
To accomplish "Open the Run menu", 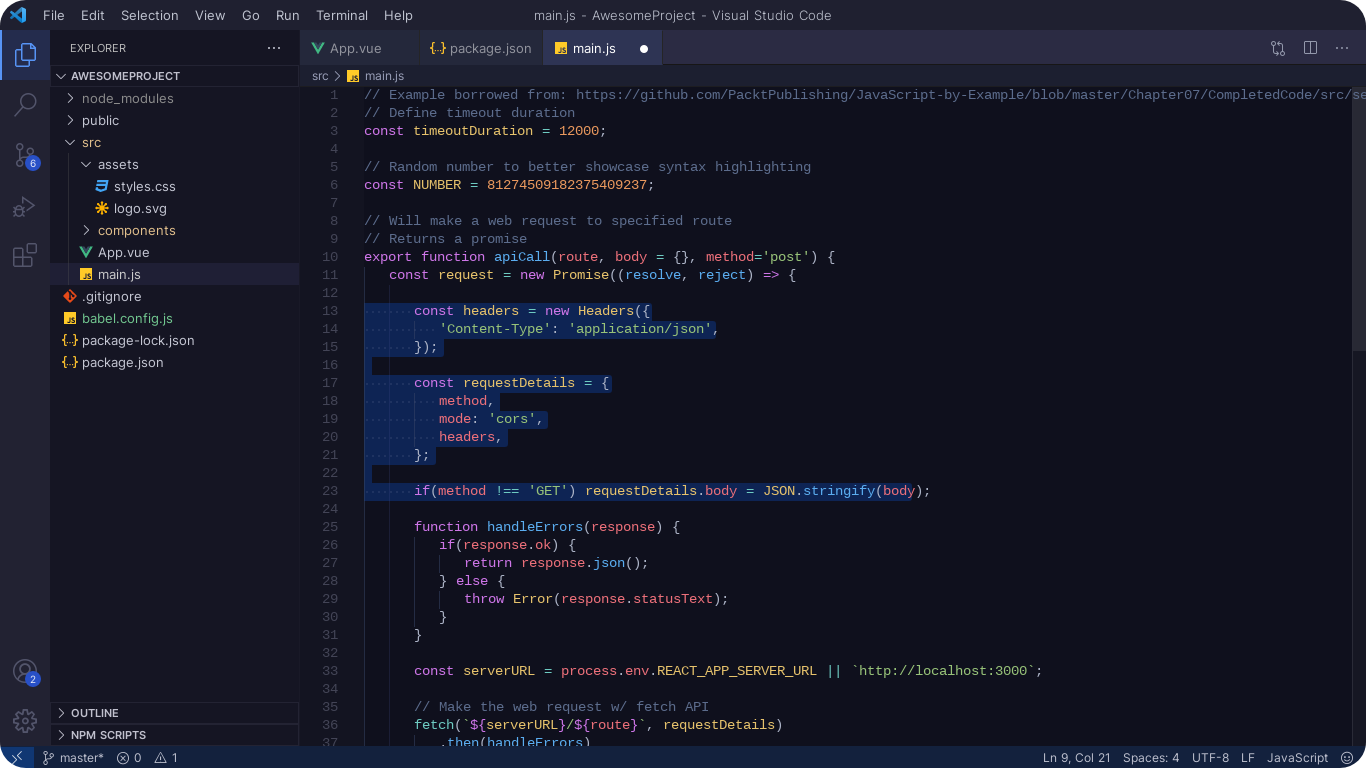I will (x=288, y=15).
